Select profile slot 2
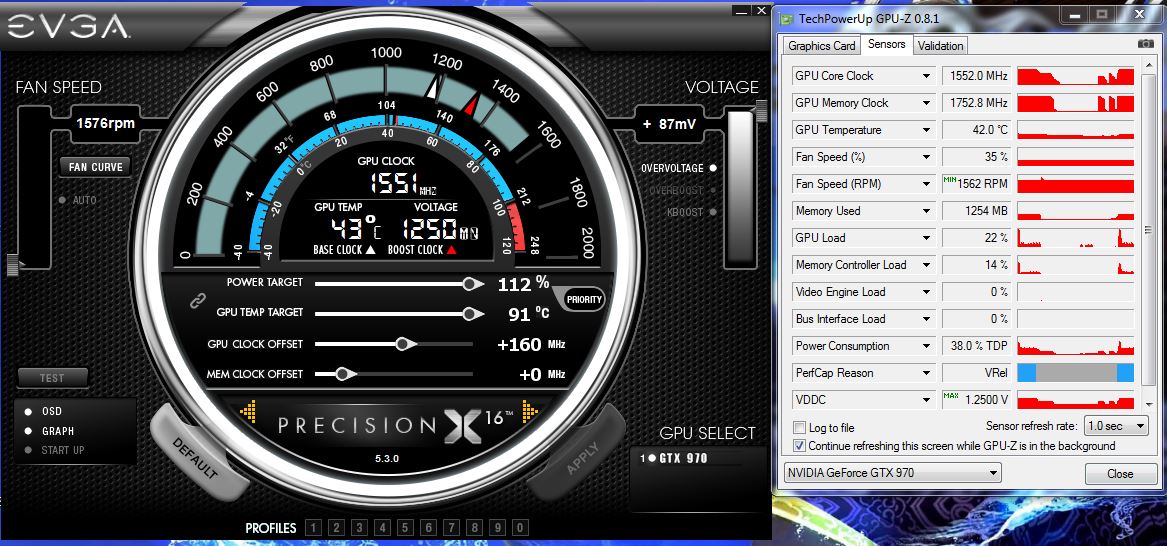The image size is (1167, 546). (x=336, y=528)
